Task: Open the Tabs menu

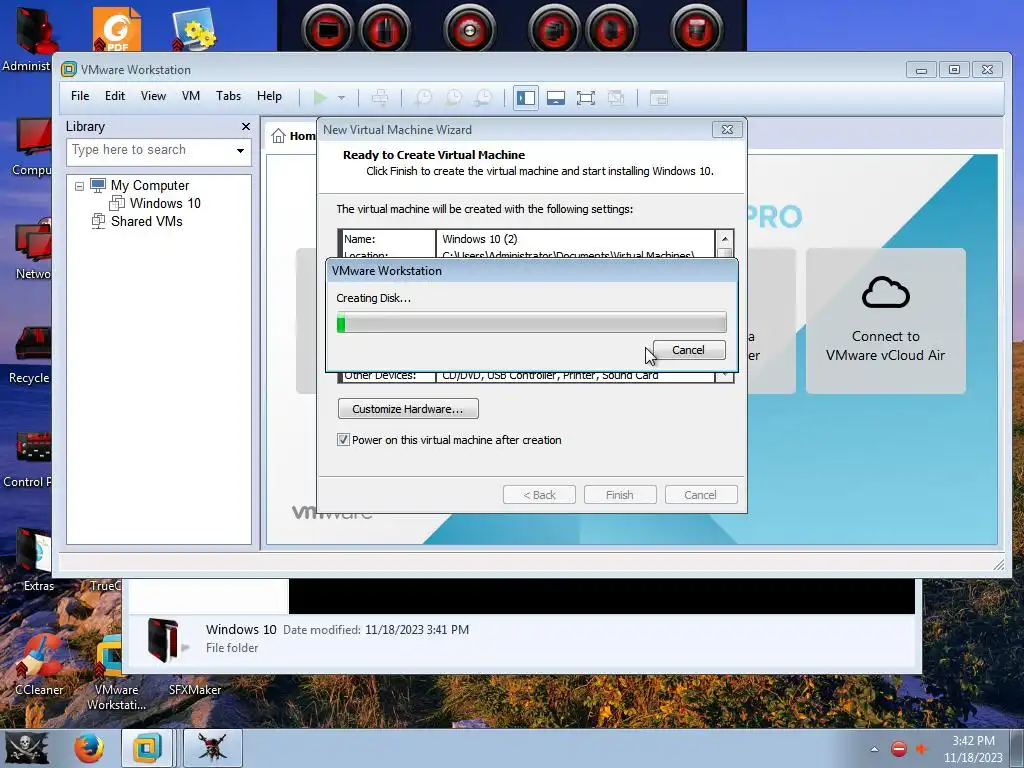Action: 229,96
